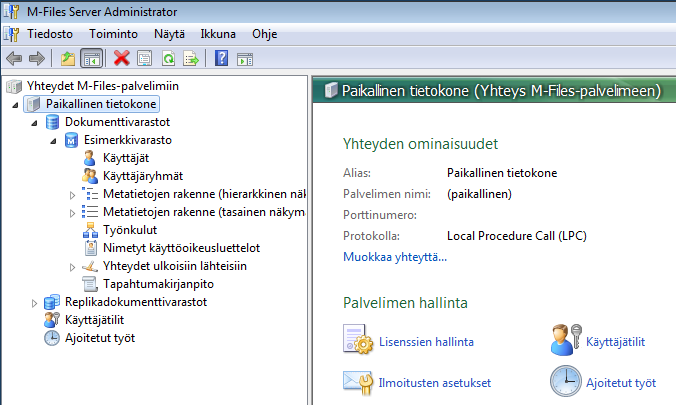This screenshot has height=405, width=676.
Task: Open the Toiminto menu
Action: 113,34
